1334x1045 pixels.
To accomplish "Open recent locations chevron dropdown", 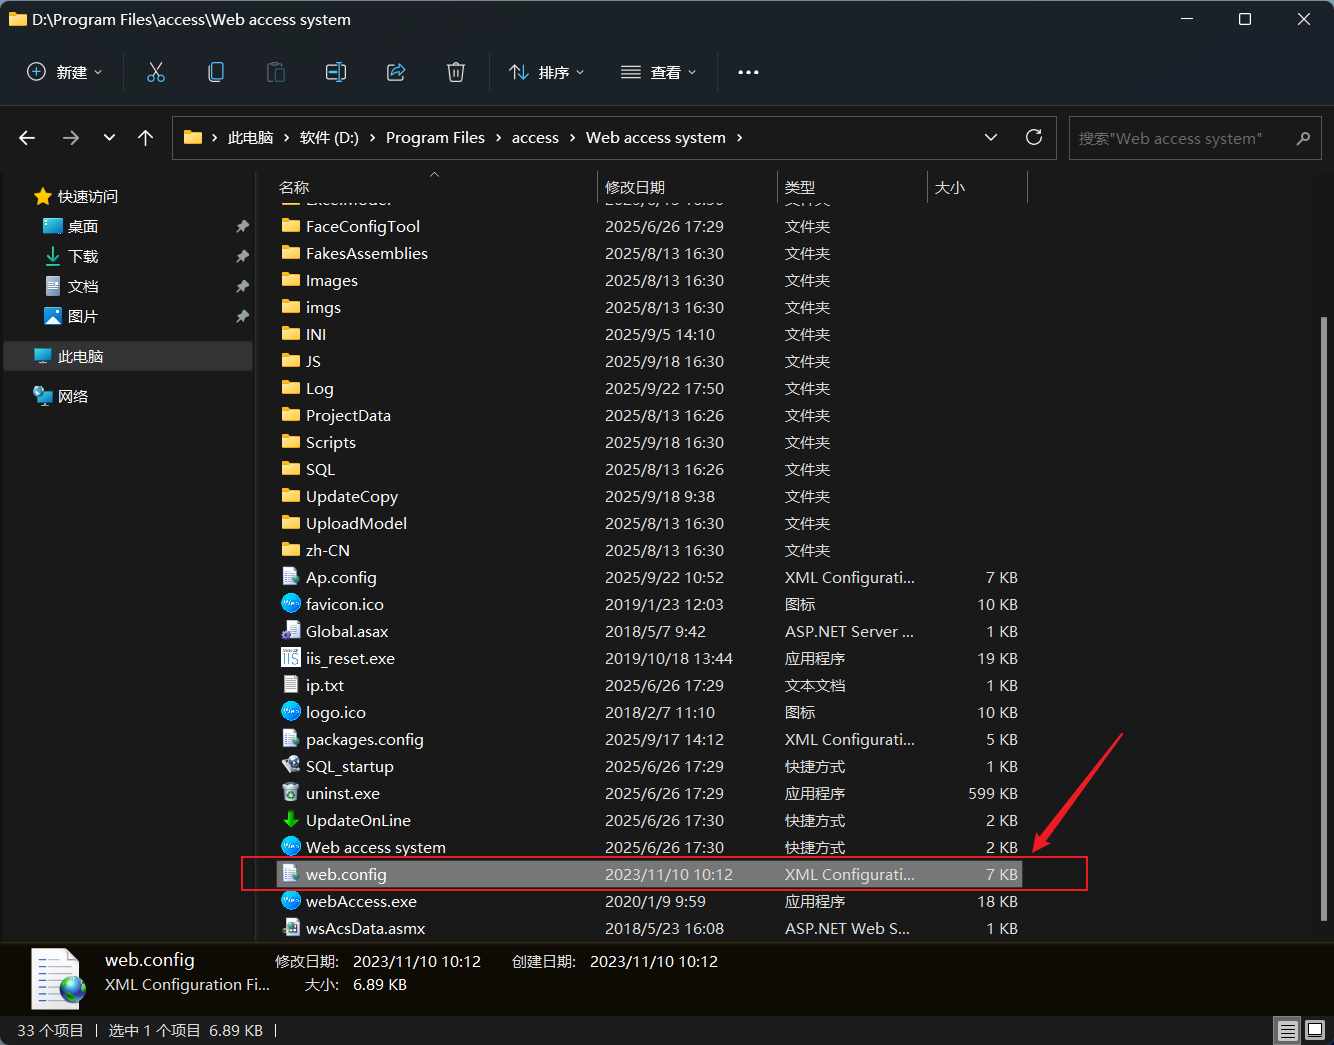I will pyautogui.click(x=109, y=138).
